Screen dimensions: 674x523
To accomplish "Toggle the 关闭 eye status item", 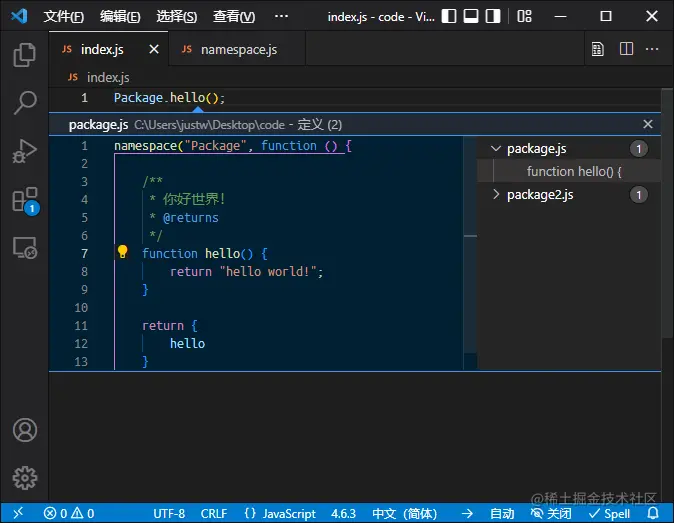I will coord(551,514).
